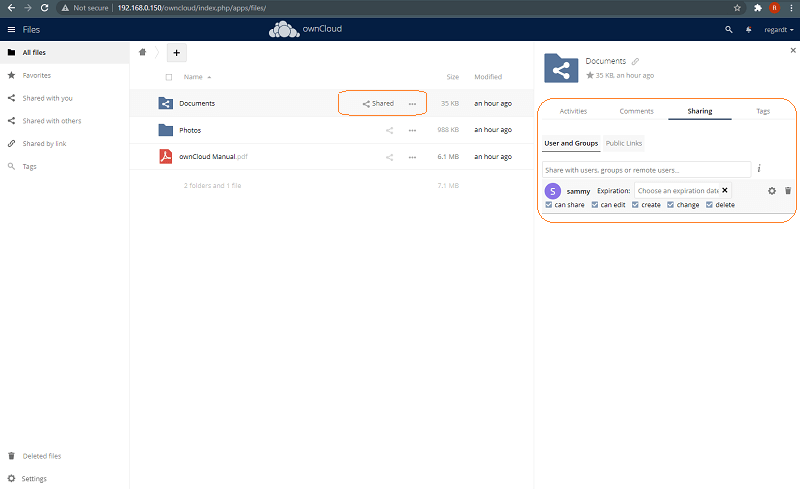
Task: Sort files by Name column
Action: point(193,77)
